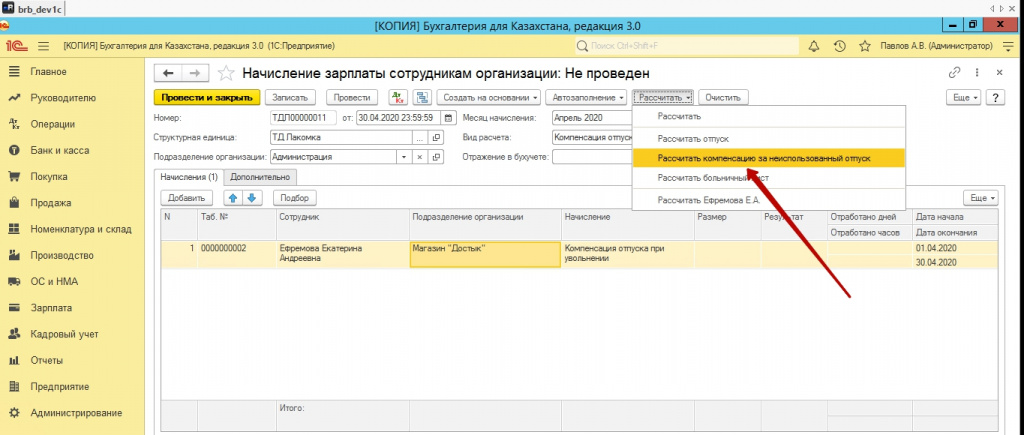Add document to favorites with star

click(225, 73)
